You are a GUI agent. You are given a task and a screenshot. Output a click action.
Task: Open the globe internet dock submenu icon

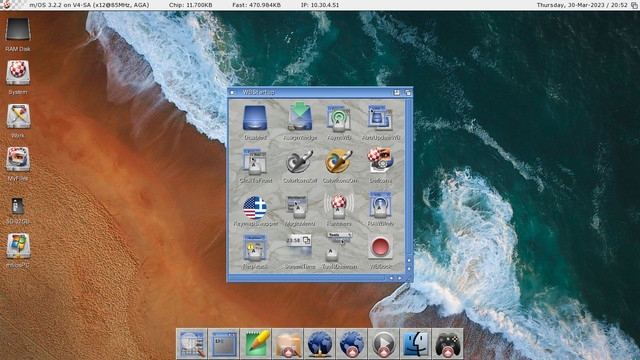point(352,344)
